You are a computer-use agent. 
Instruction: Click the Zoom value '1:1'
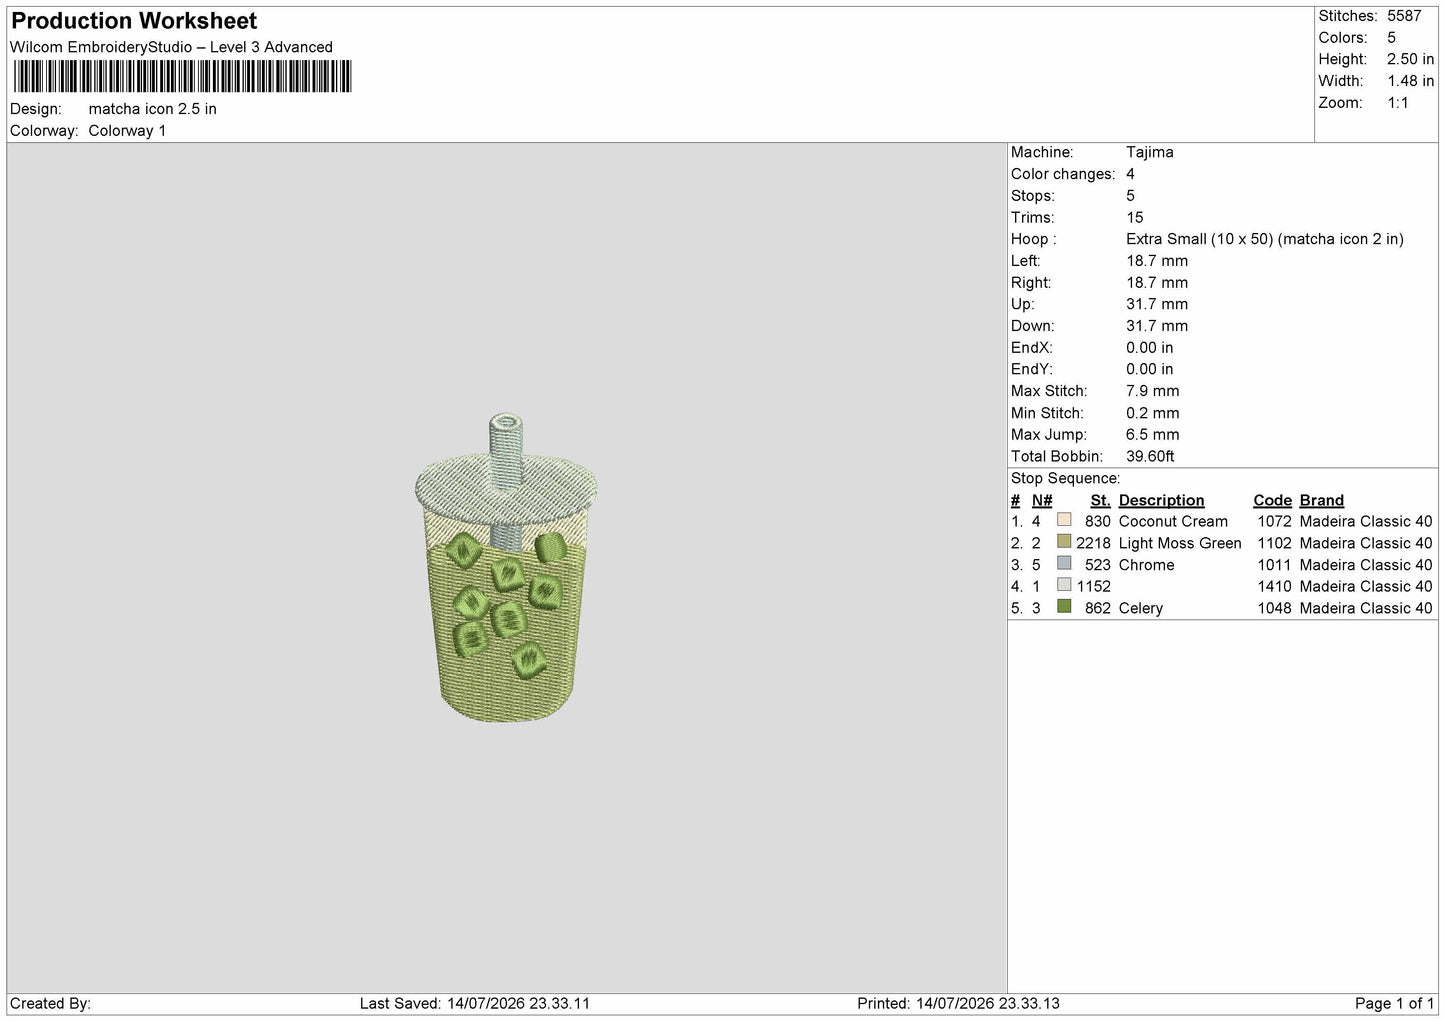click(1398, 103)
